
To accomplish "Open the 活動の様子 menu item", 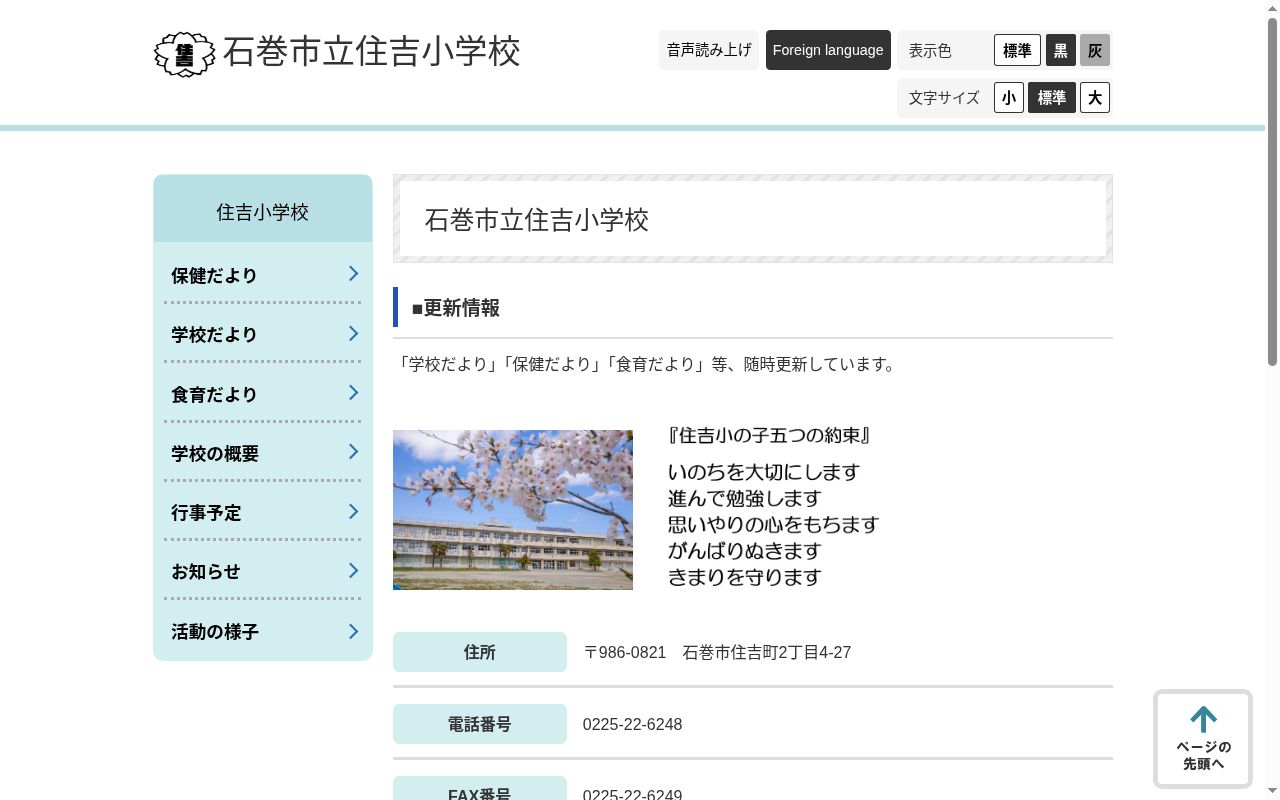I will coord(263,631).
